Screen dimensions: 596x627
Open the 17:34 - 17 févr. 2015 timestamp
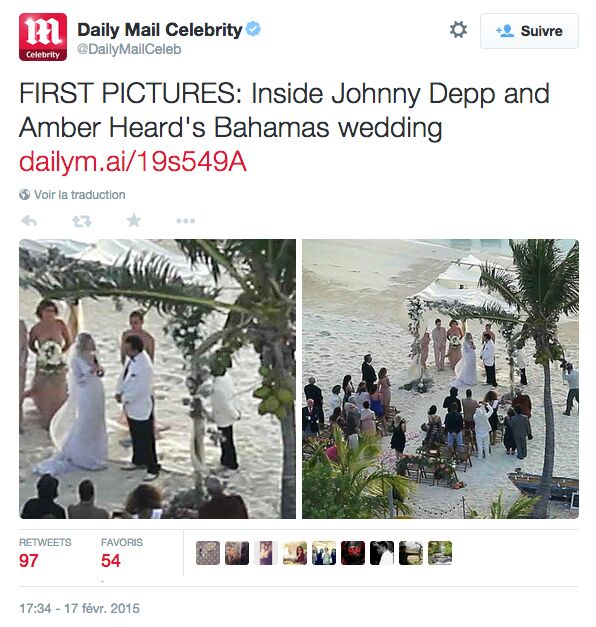(80, 609)
